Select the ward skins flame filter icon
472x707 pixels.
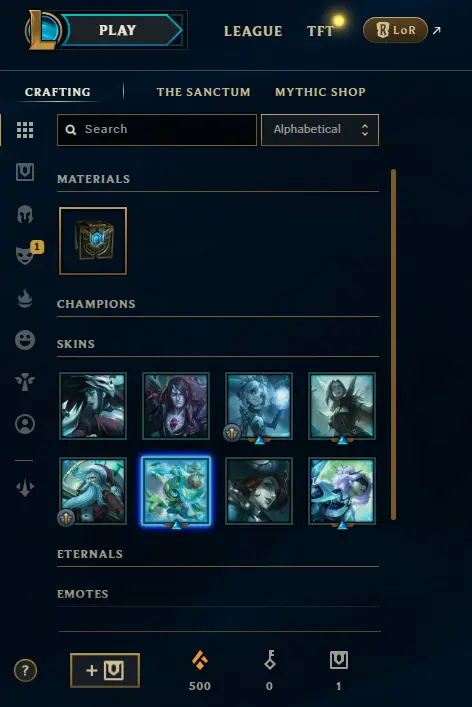[x=25, y=298]
